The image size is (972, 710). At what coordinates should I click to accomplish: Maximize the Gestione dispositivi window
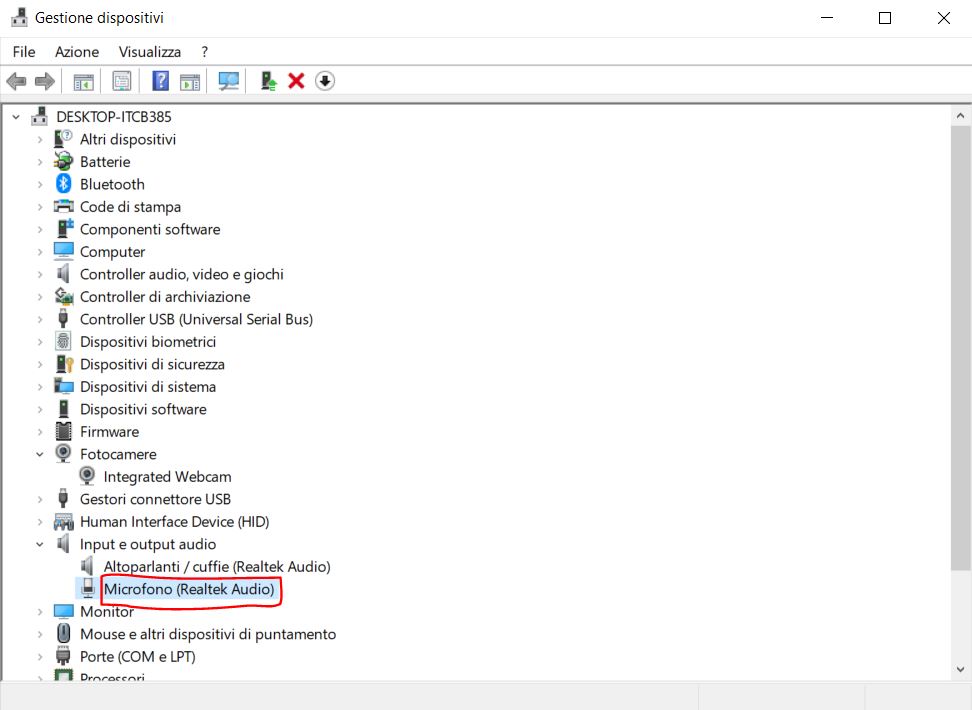885,18
